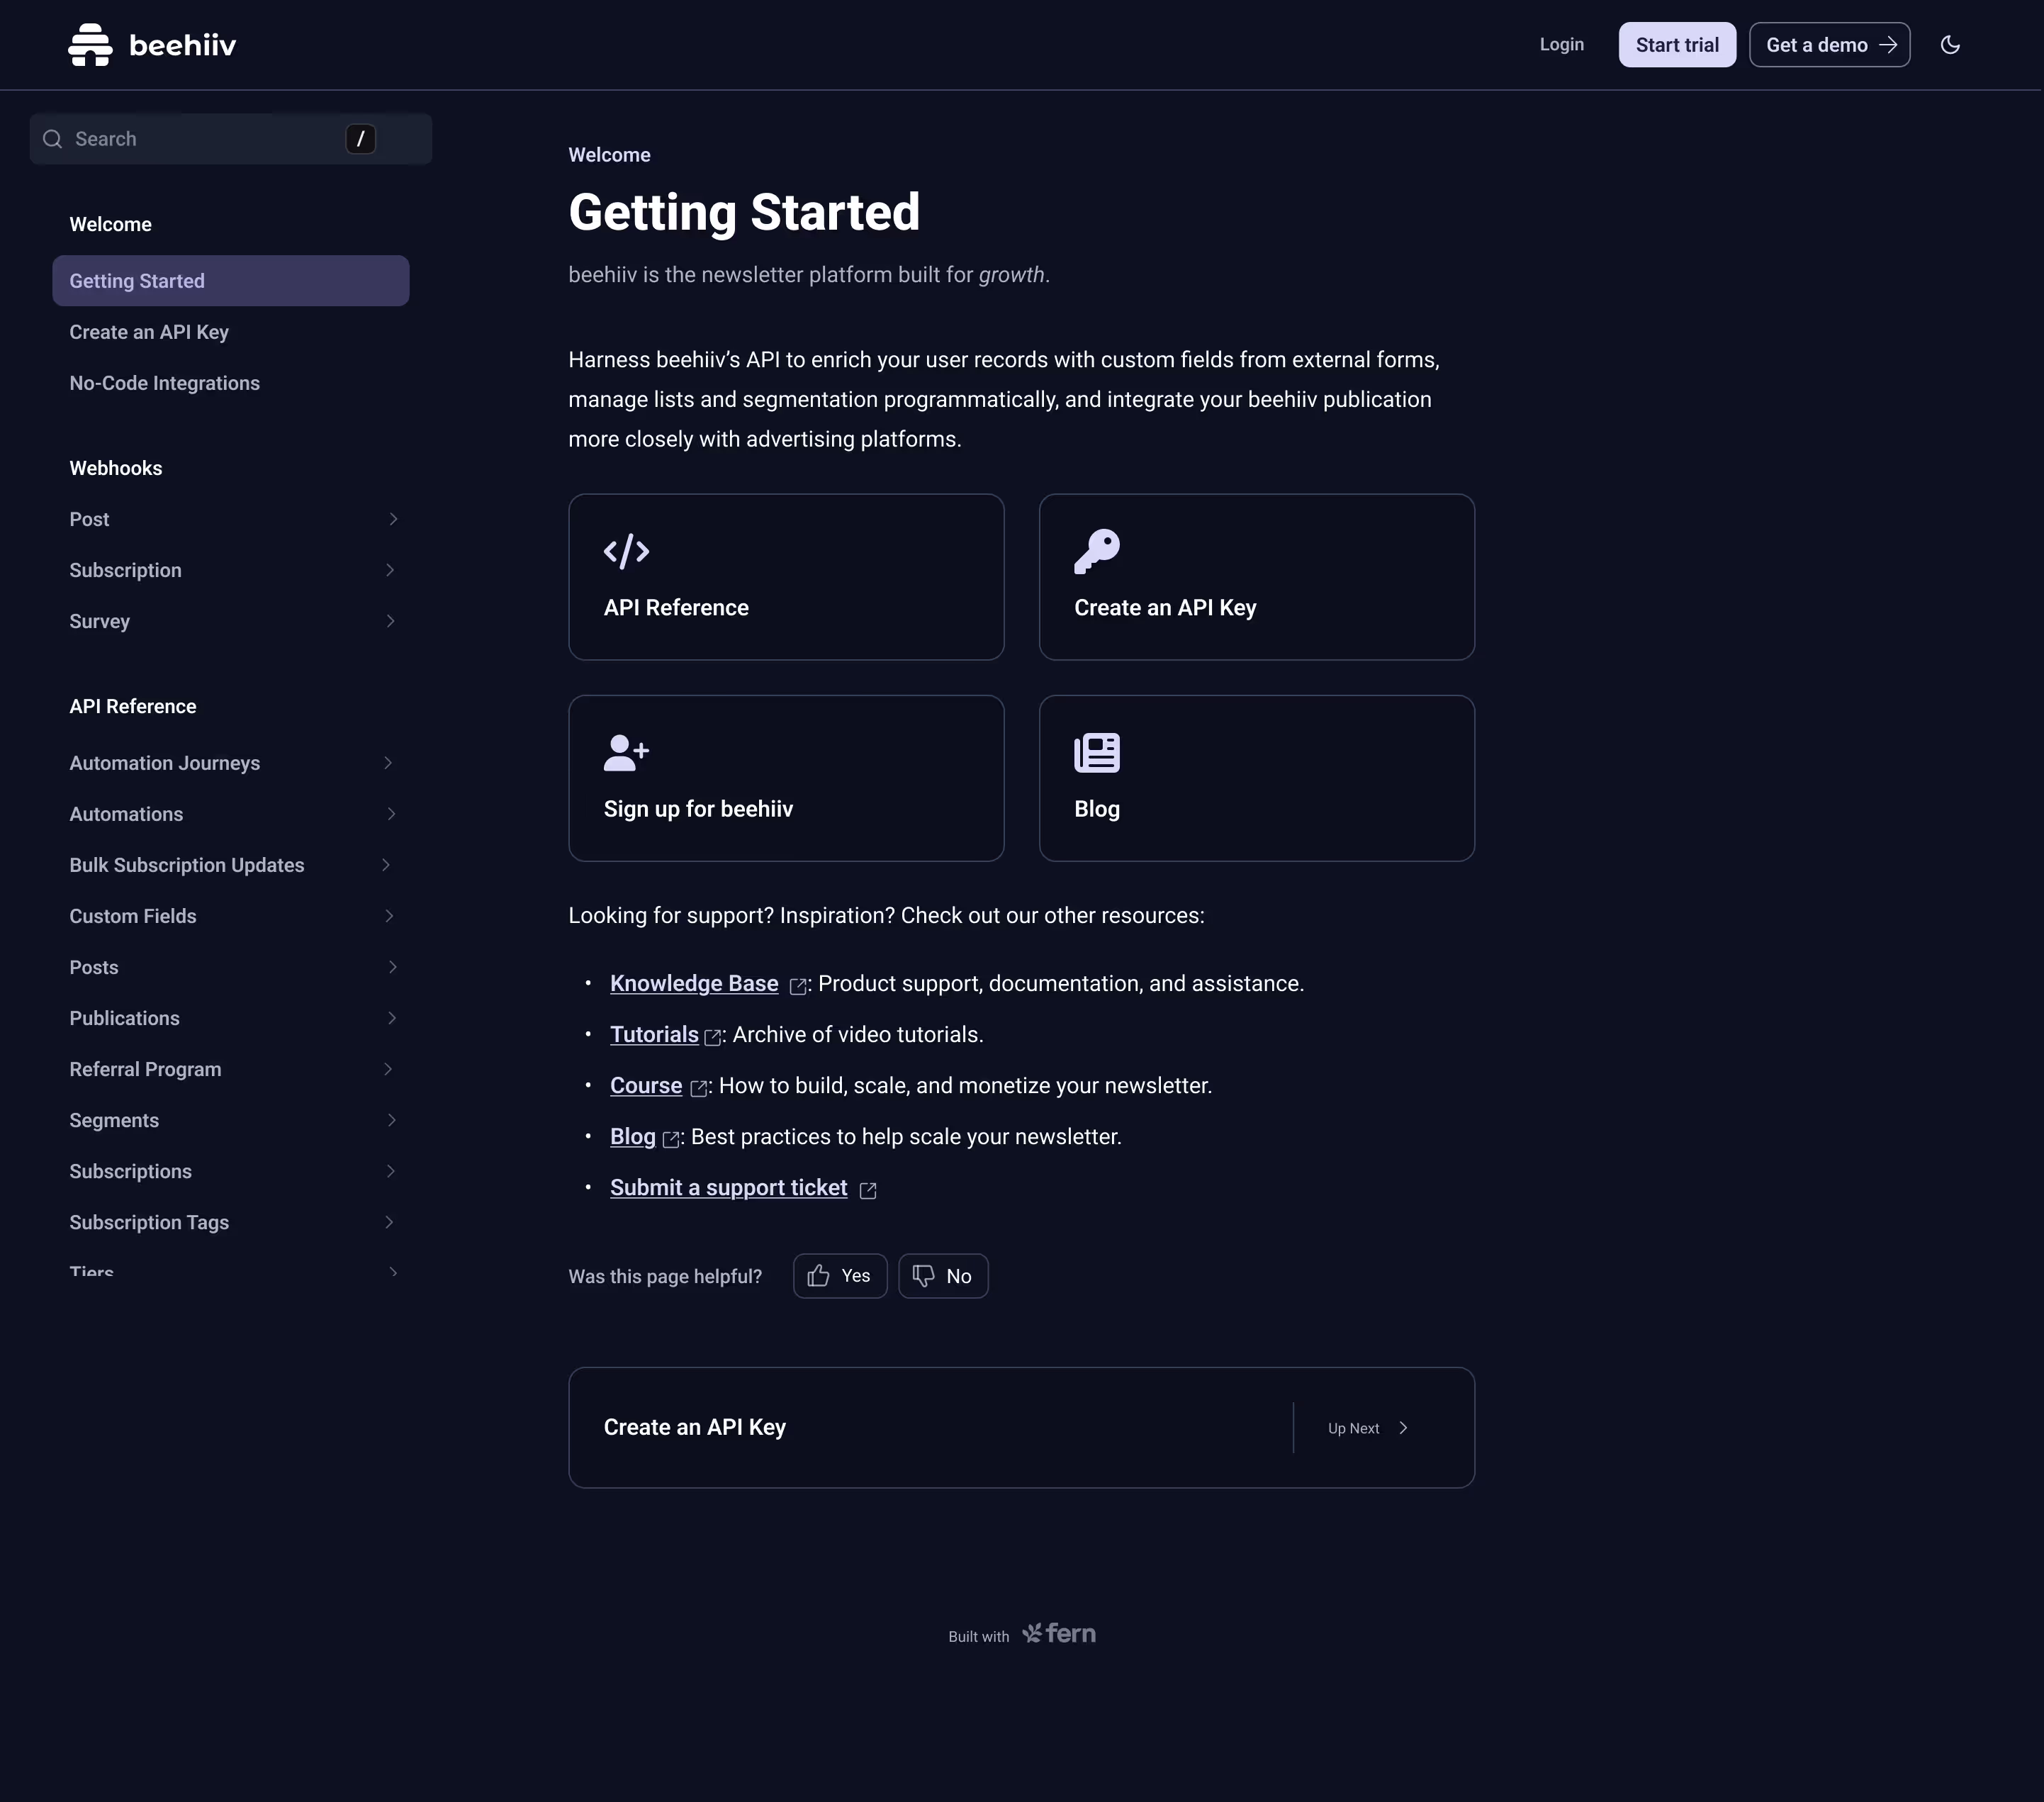
Task: Click the Start trial button
Action: pyautogui.click(x=1676, y=45)
